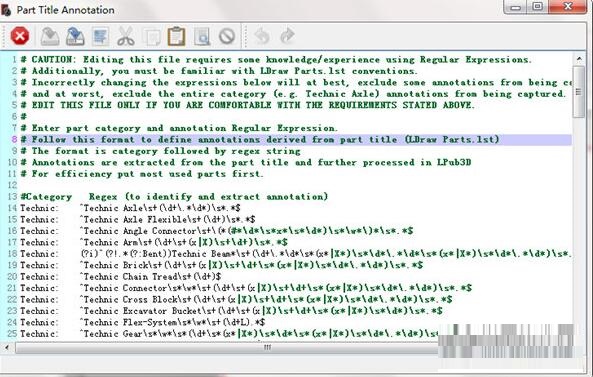This screenshot has height=377, width=593.
Task: Click the greyed-out save tray icon
Action: tap(50, 36)
